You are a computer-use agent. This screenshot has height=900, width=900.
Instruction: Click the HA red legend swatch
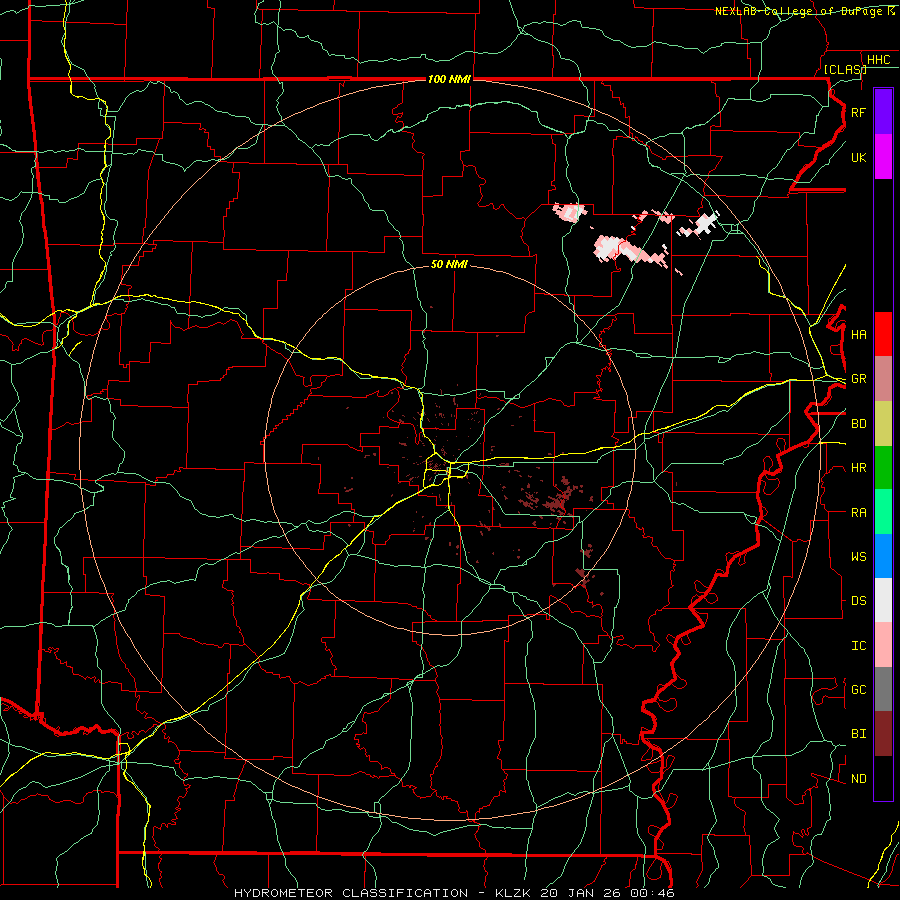pyautogui.click(x=883, y=334)
